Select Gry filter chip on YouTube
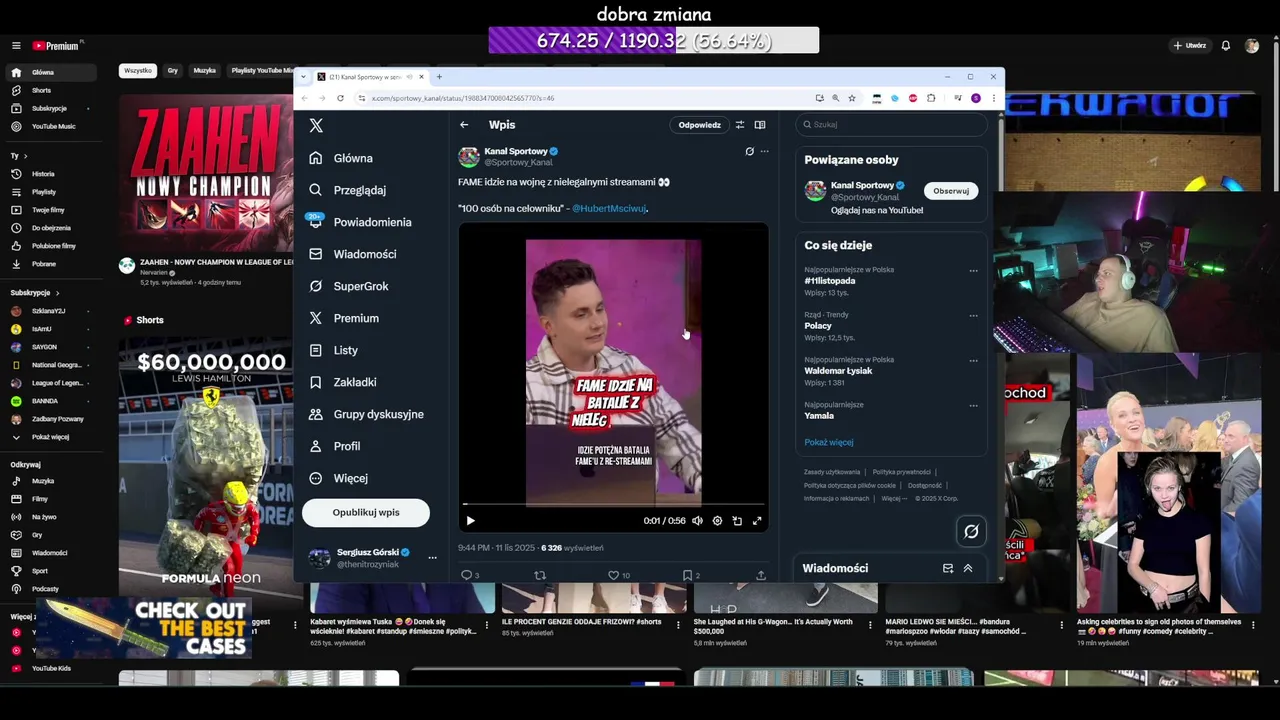1280x720 pixels. (x=173, y=71)
